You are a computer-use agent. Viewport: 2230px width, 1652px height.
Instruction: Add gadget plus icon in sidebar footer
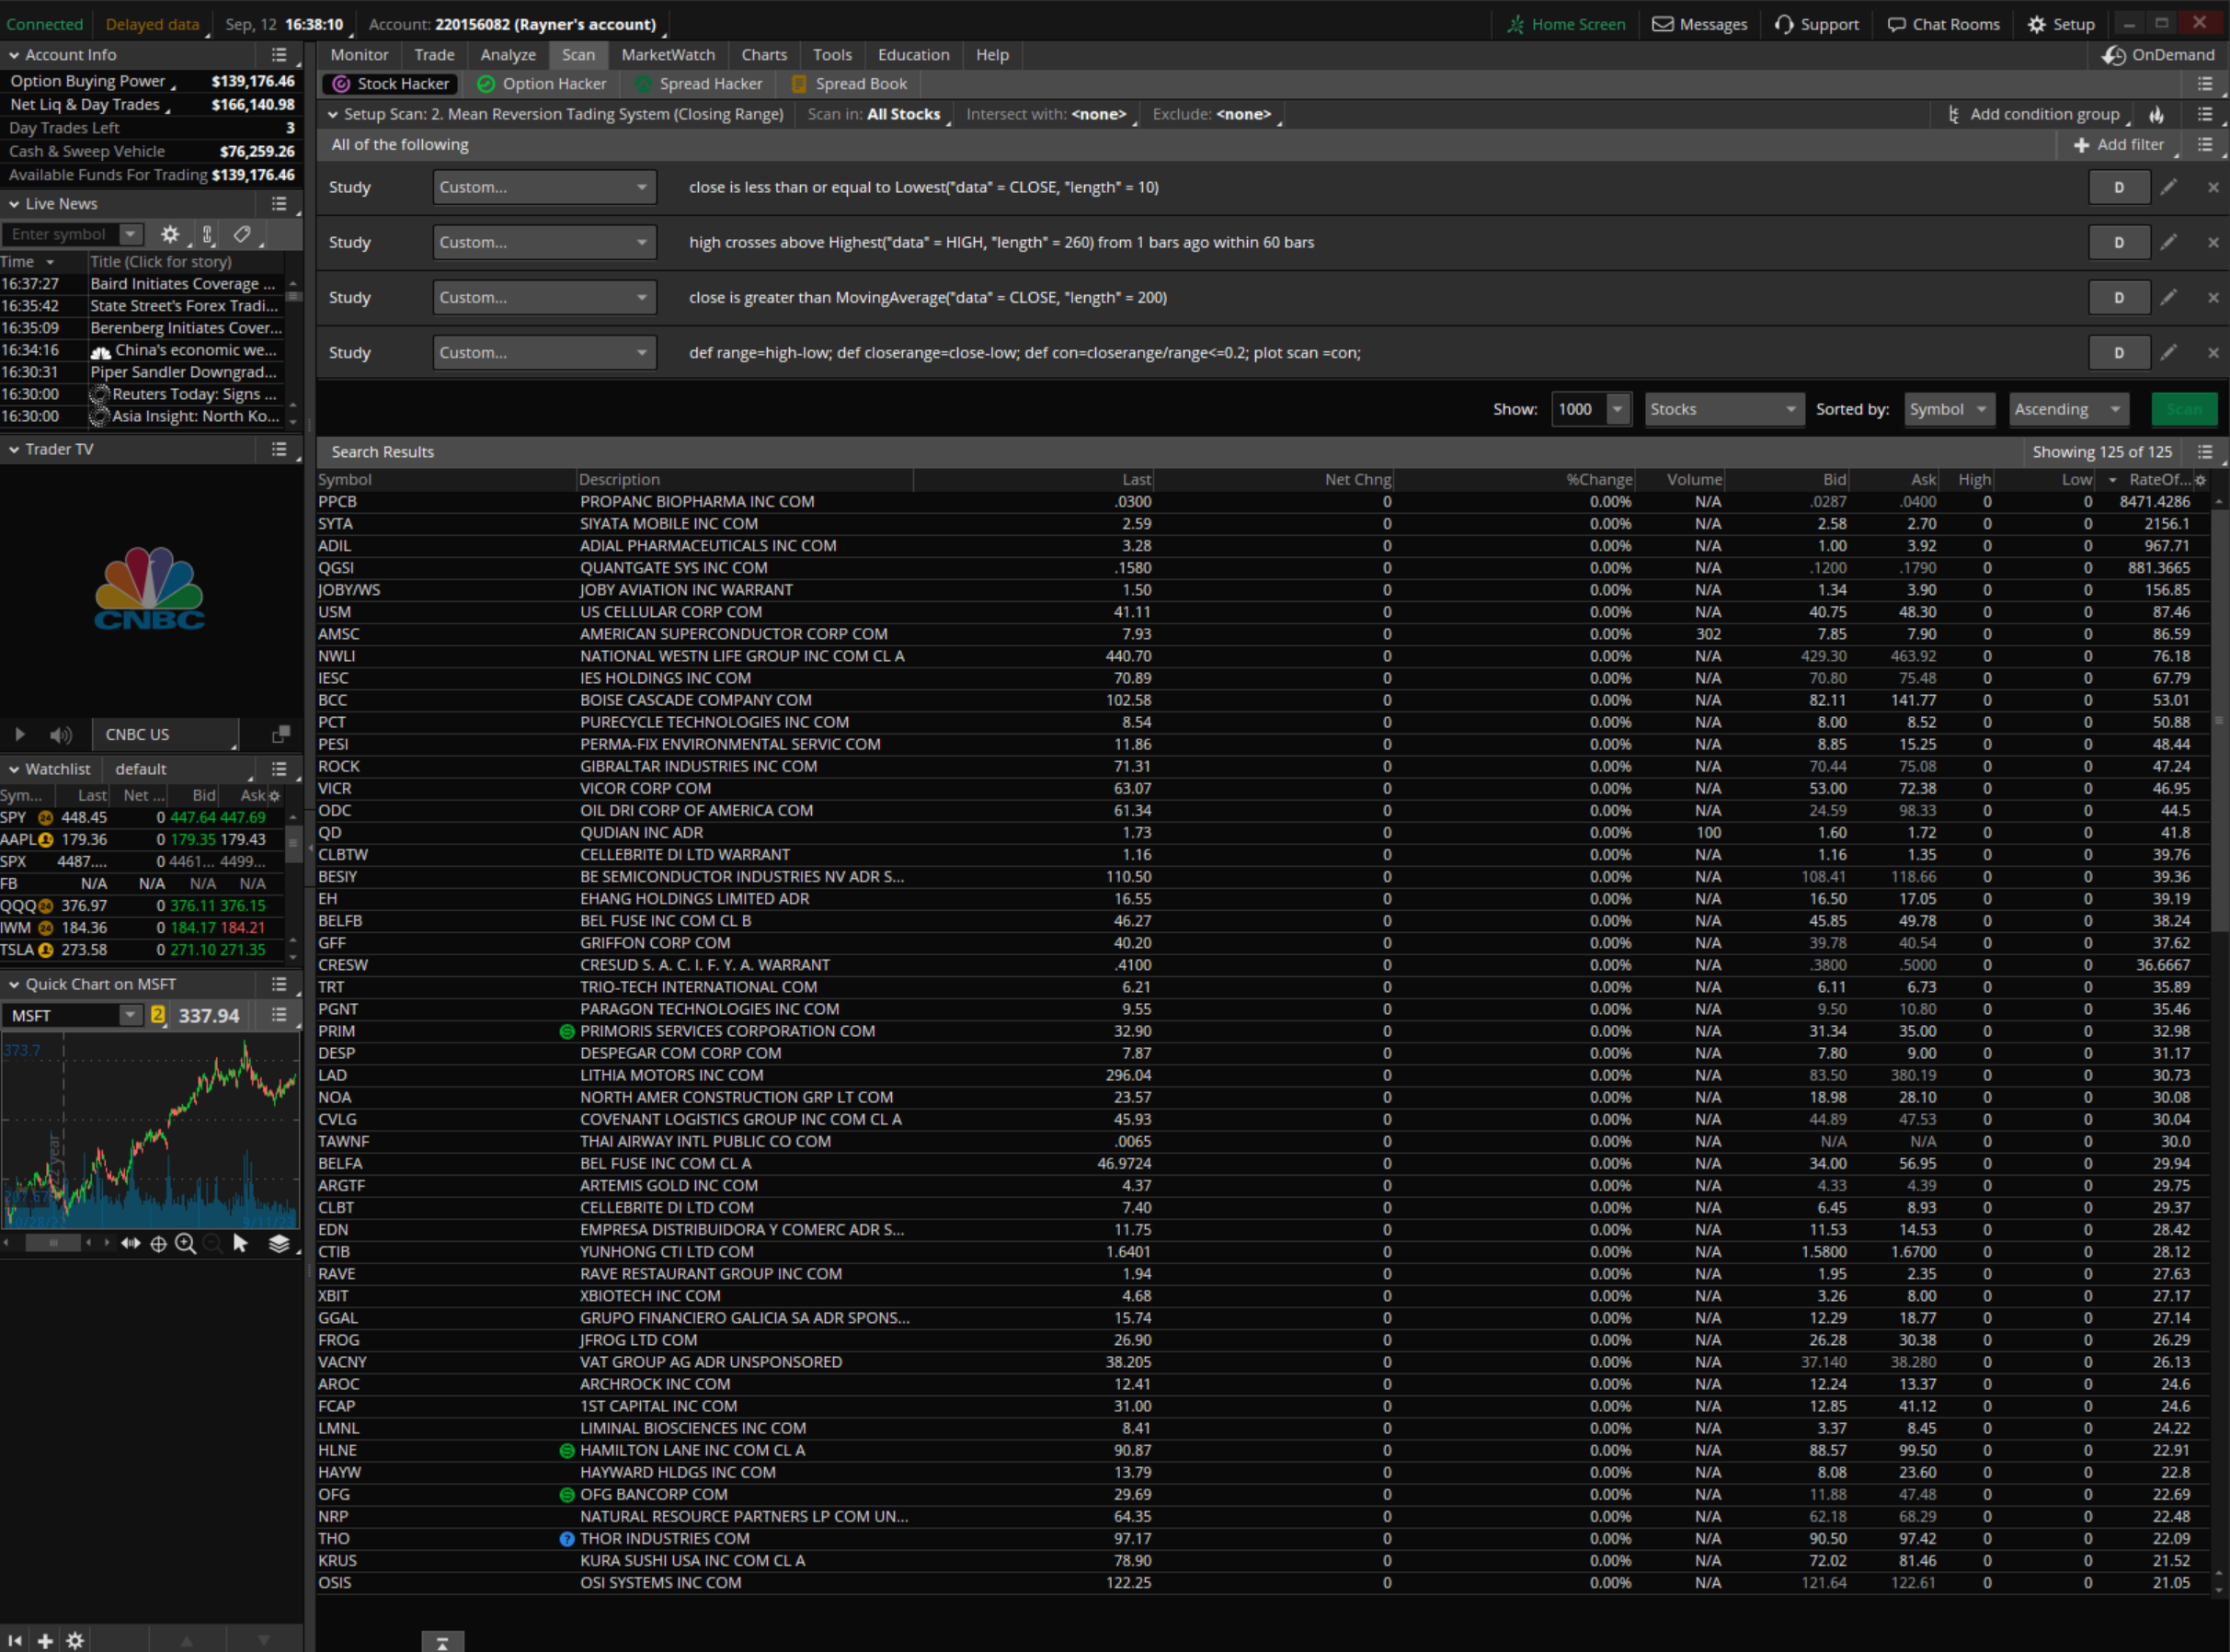point(45,1640)
